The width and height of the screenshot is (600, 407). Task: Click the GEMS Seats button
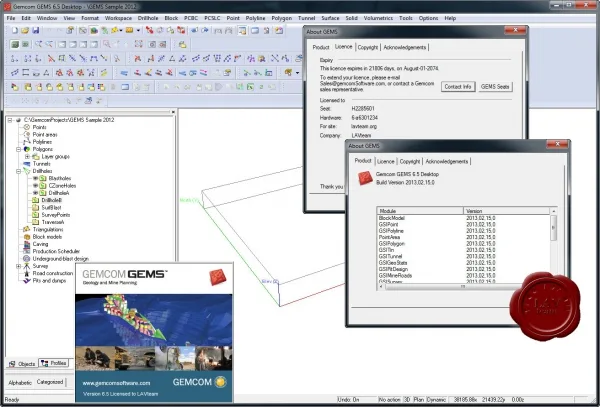tap(495, 86)
